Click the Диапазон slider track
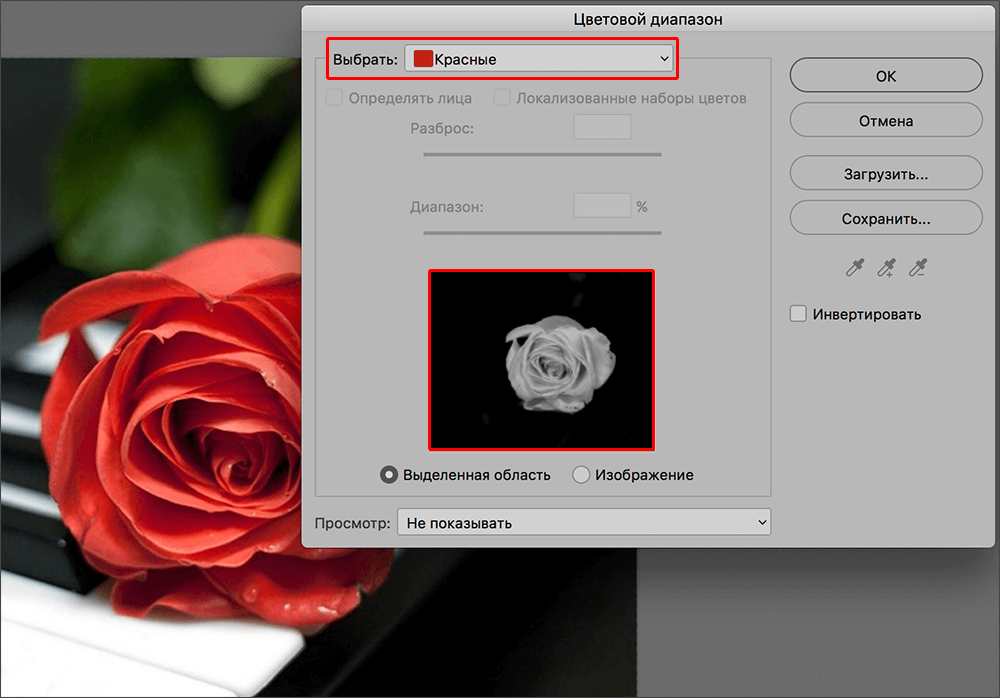The height and width of the screenshot is (698, 1000). tap(541, 232)
